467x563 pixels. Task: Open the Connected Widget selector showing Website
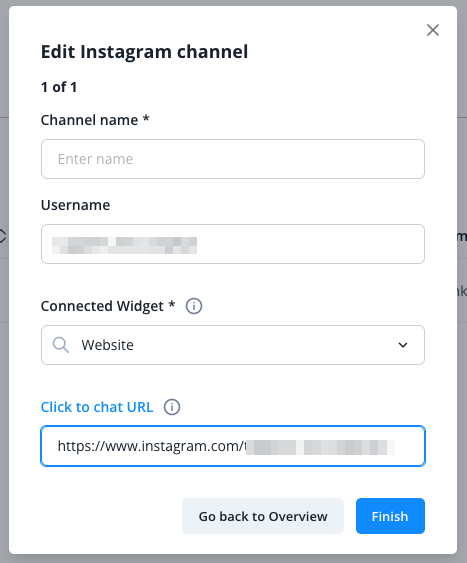(x=233, y=345)
